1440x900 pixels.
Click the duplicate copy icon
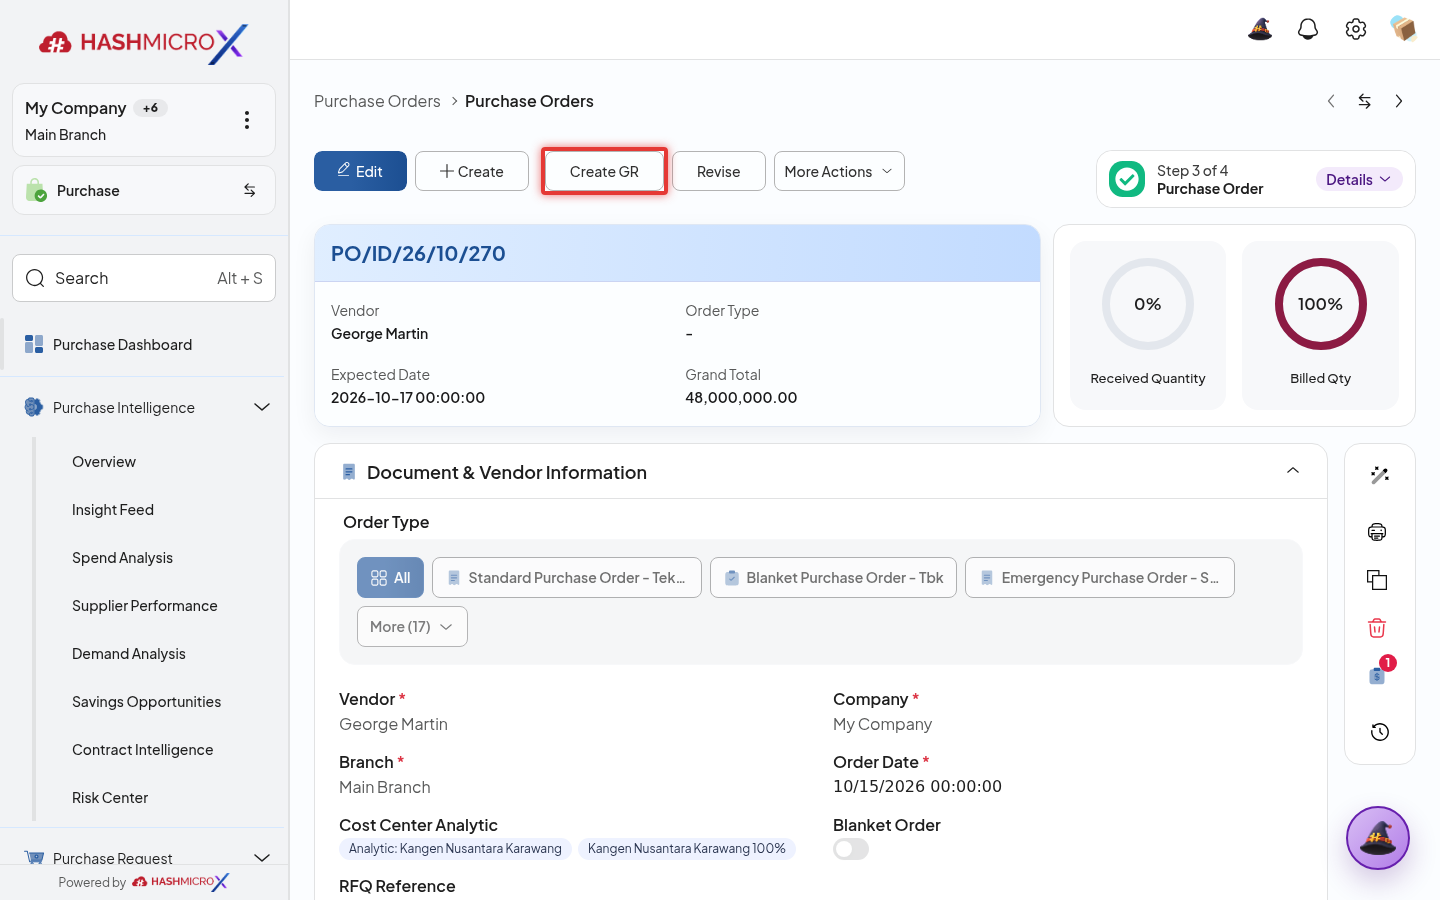[1377, 580]
